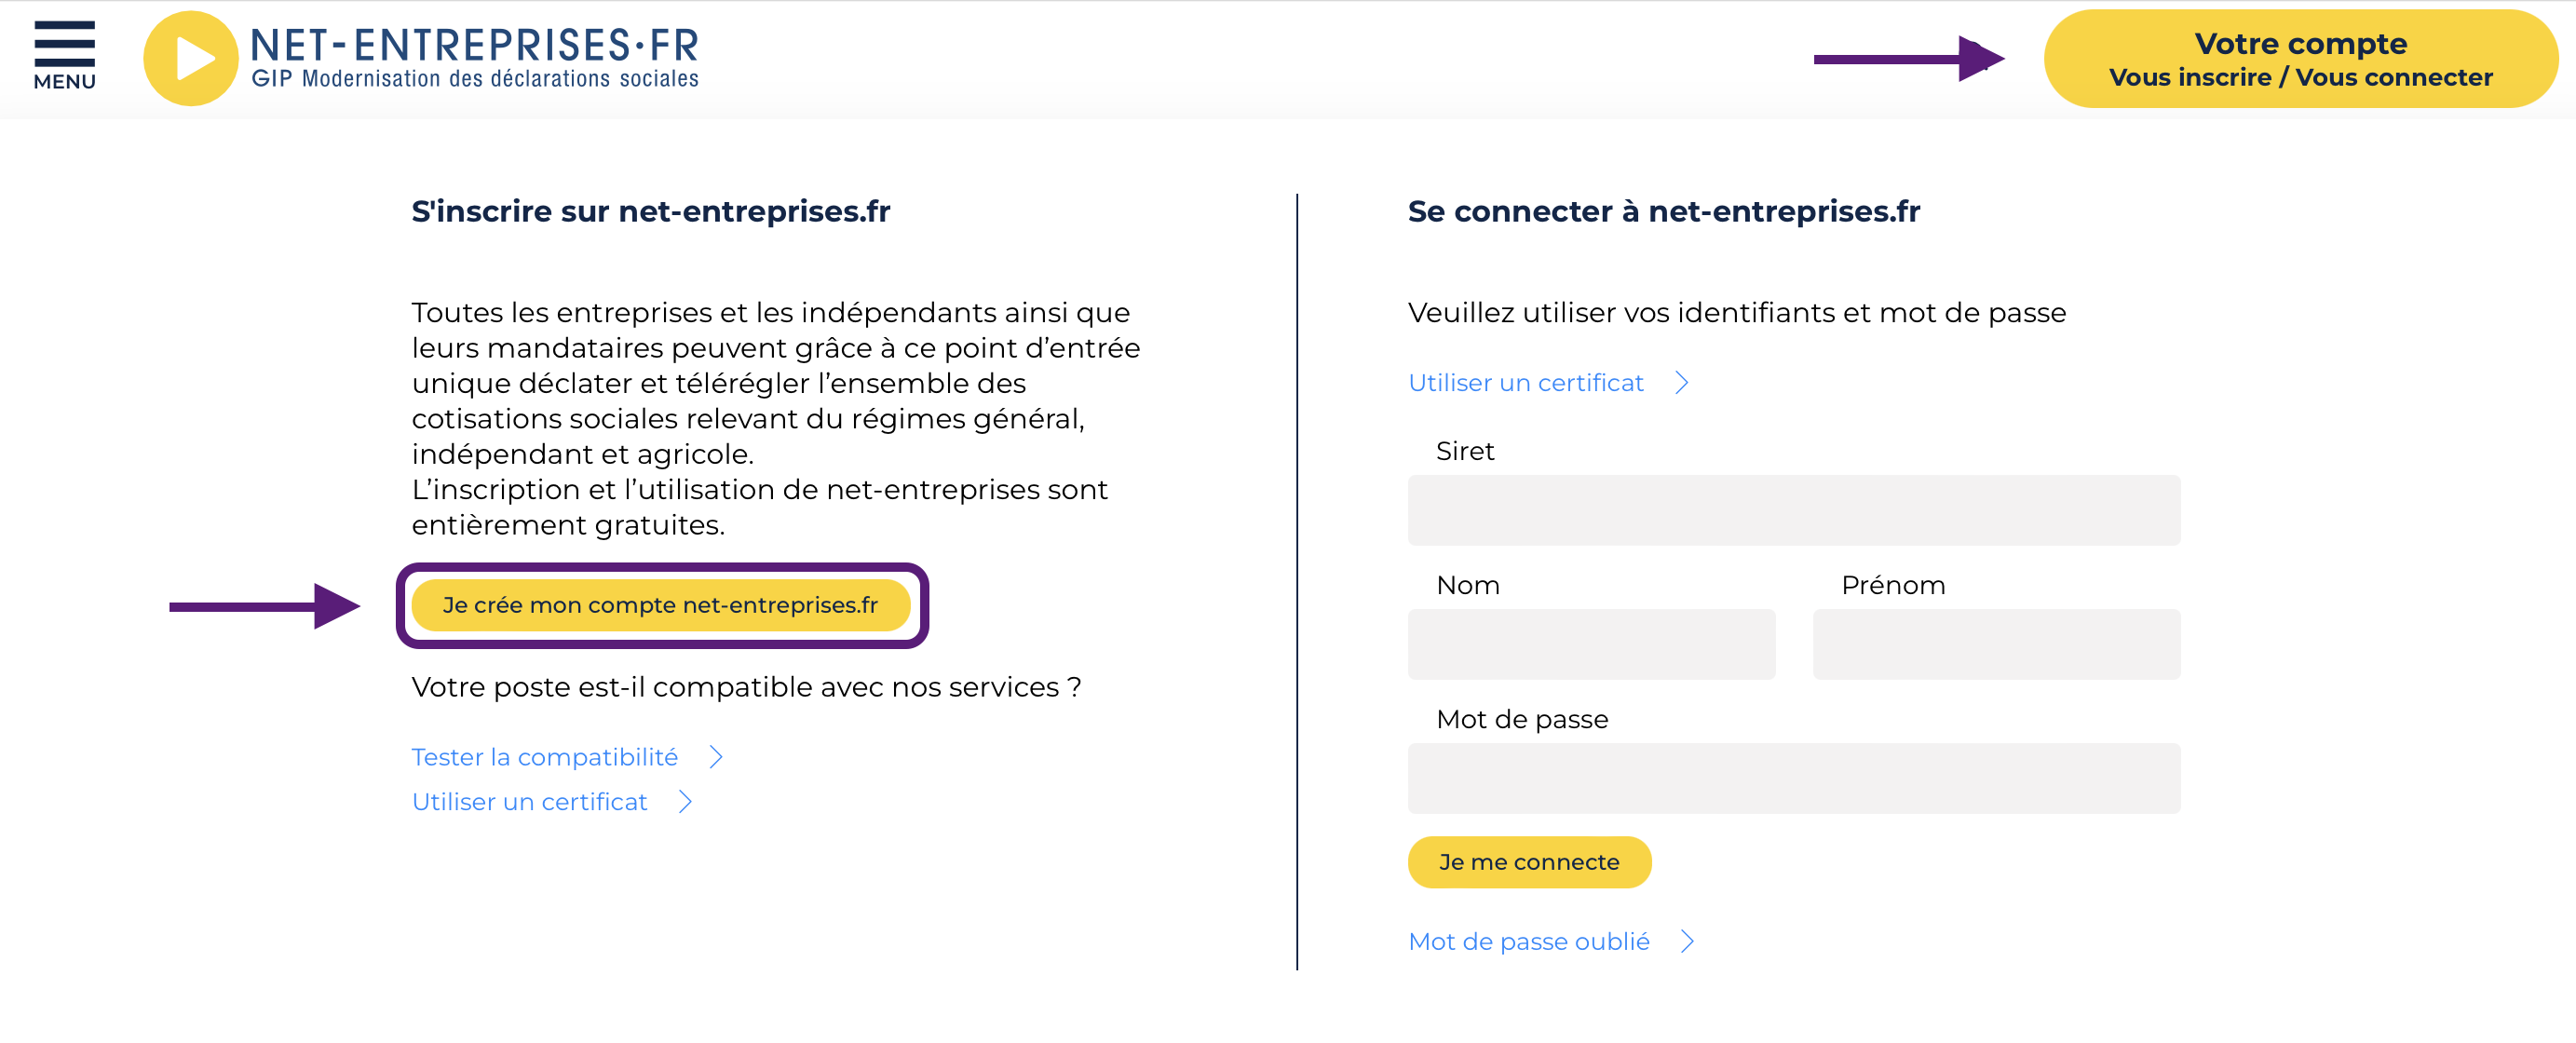This screenshot has height=1043, width=2576.
Task: Click the purple arrow pointing to Votre compte
Action: point(1909,59)
